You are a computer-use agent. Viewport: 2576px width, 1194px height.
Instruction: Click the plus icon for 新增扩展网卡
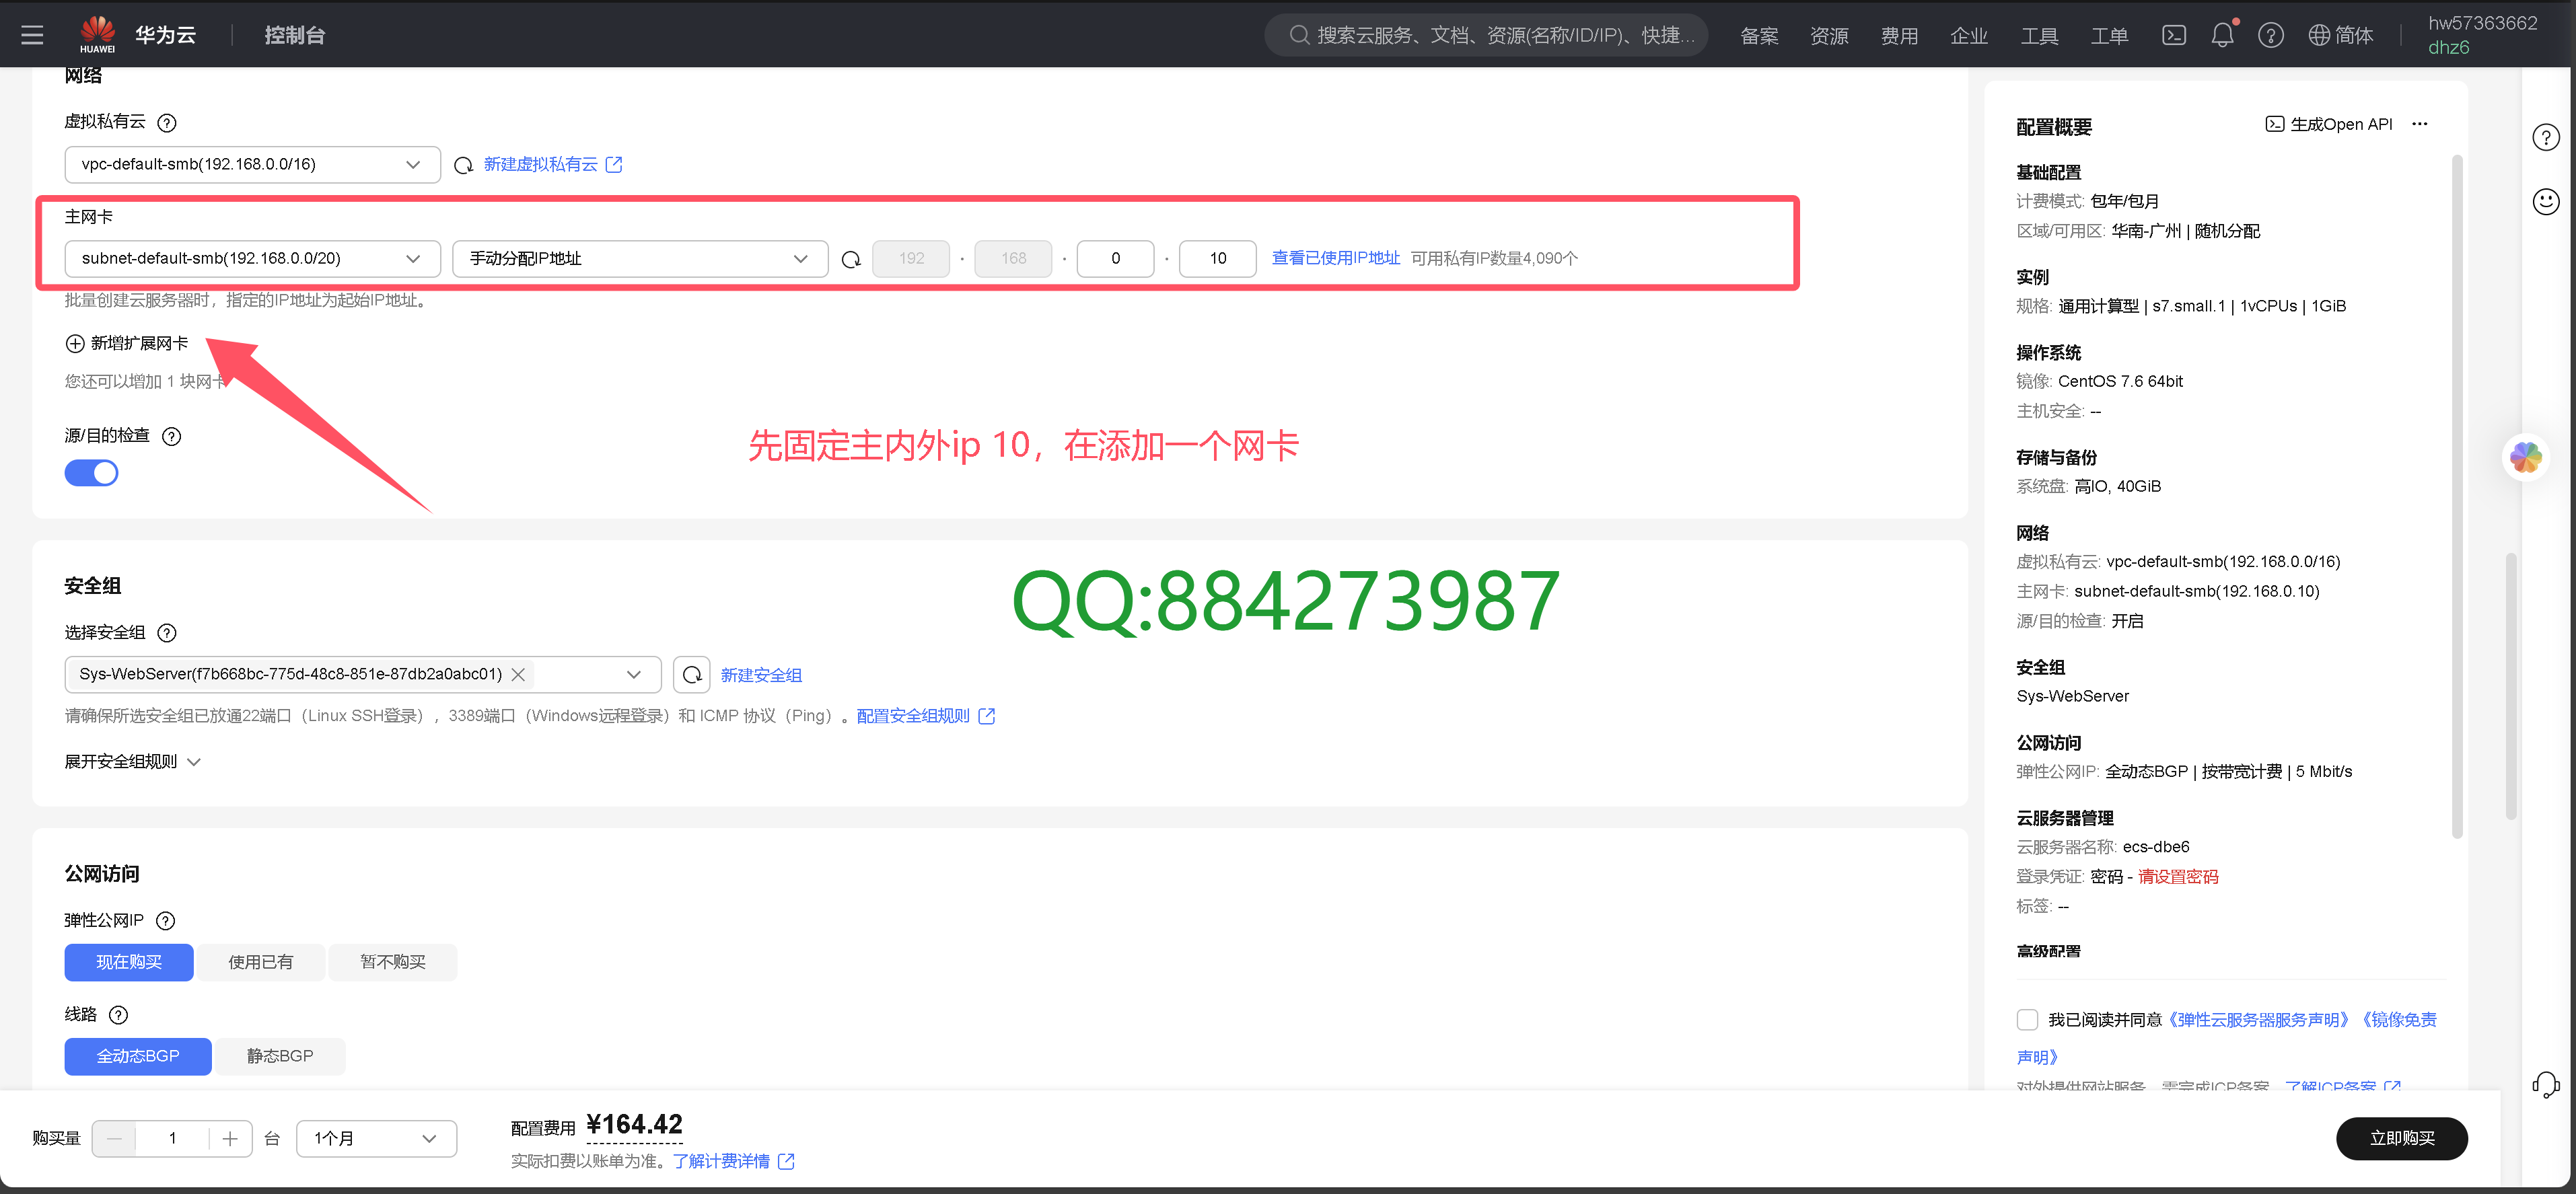(x=75, y=344)
